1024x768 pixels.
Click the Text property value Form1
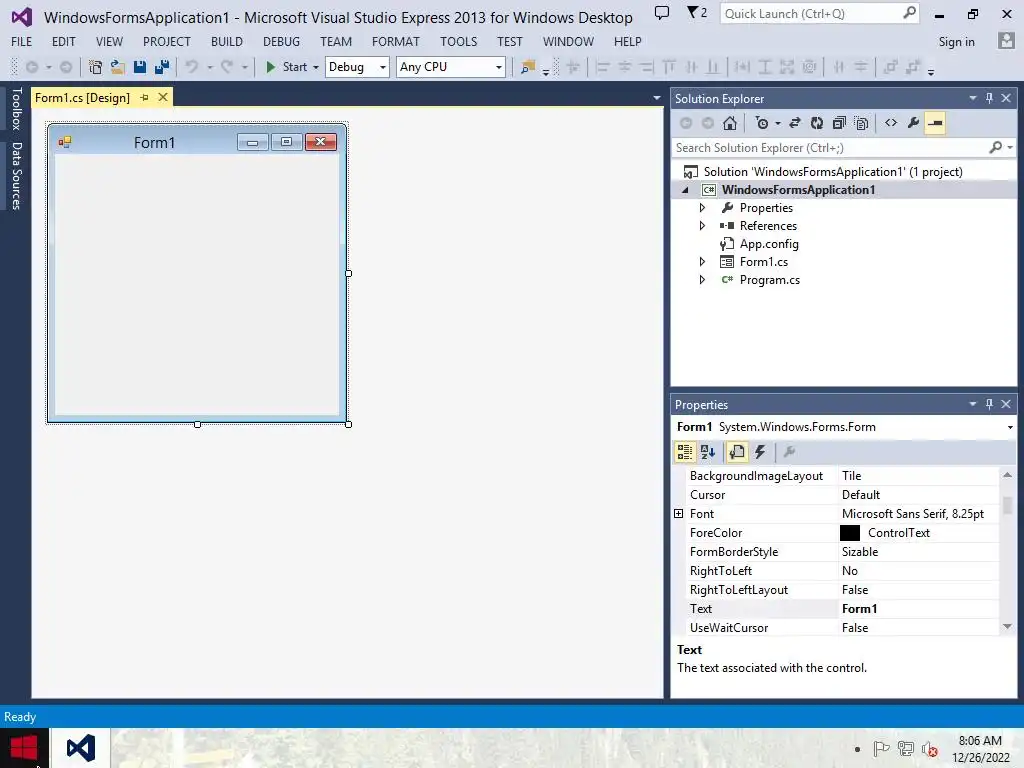tap(918, 609)
